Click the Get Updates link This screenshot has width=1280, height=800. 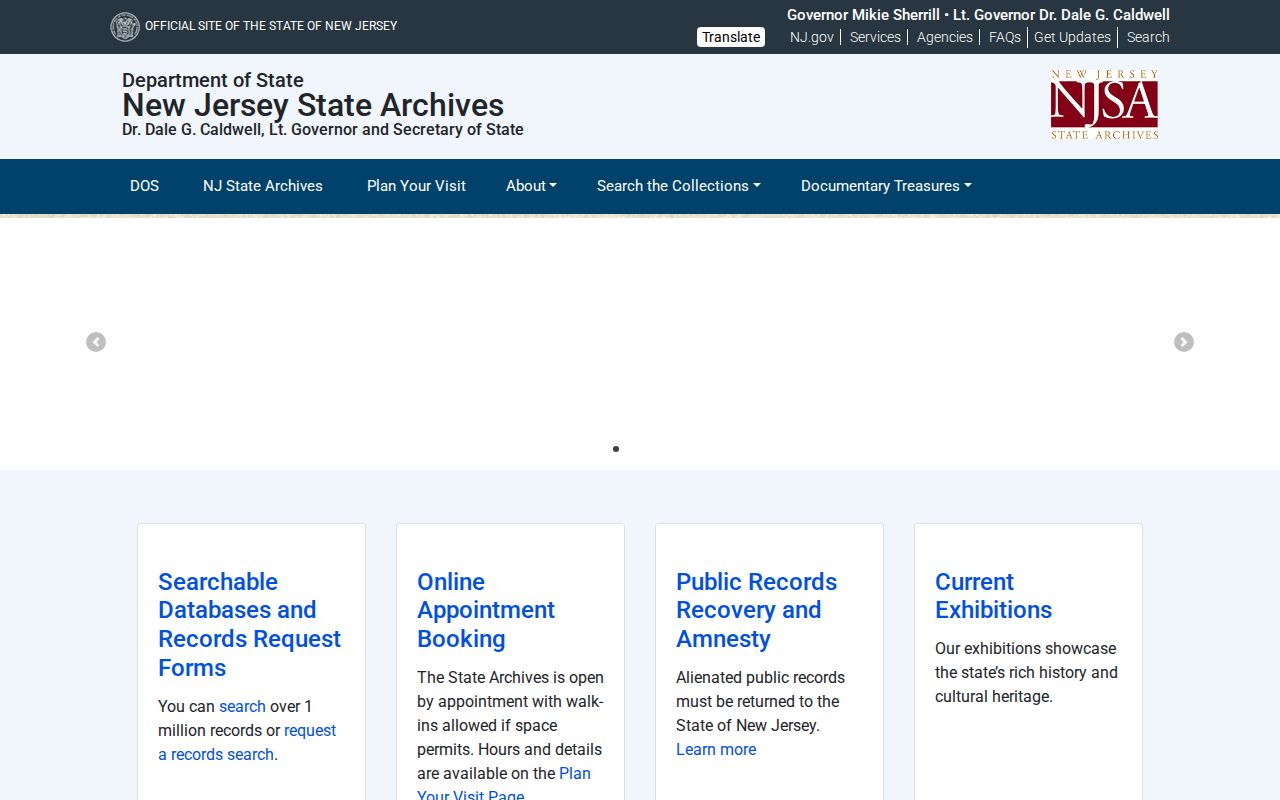1072,37
